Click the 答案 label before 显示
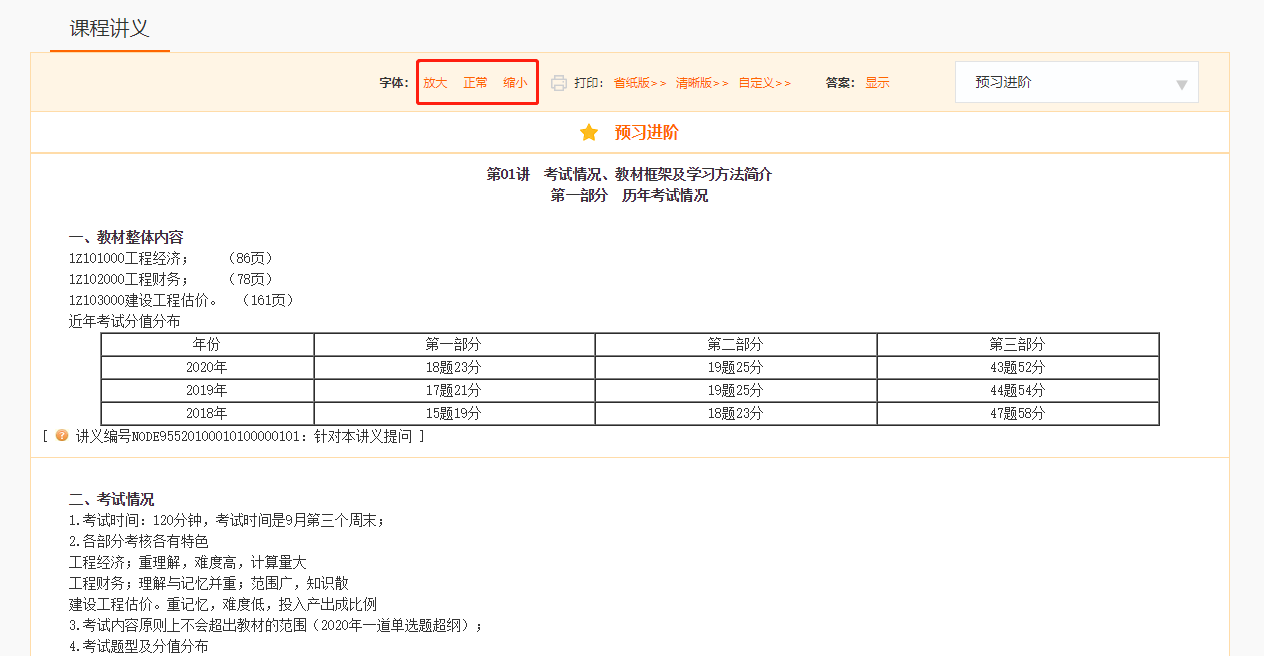This screenshot has height=656, width=1264. click(x=838, y=83)
